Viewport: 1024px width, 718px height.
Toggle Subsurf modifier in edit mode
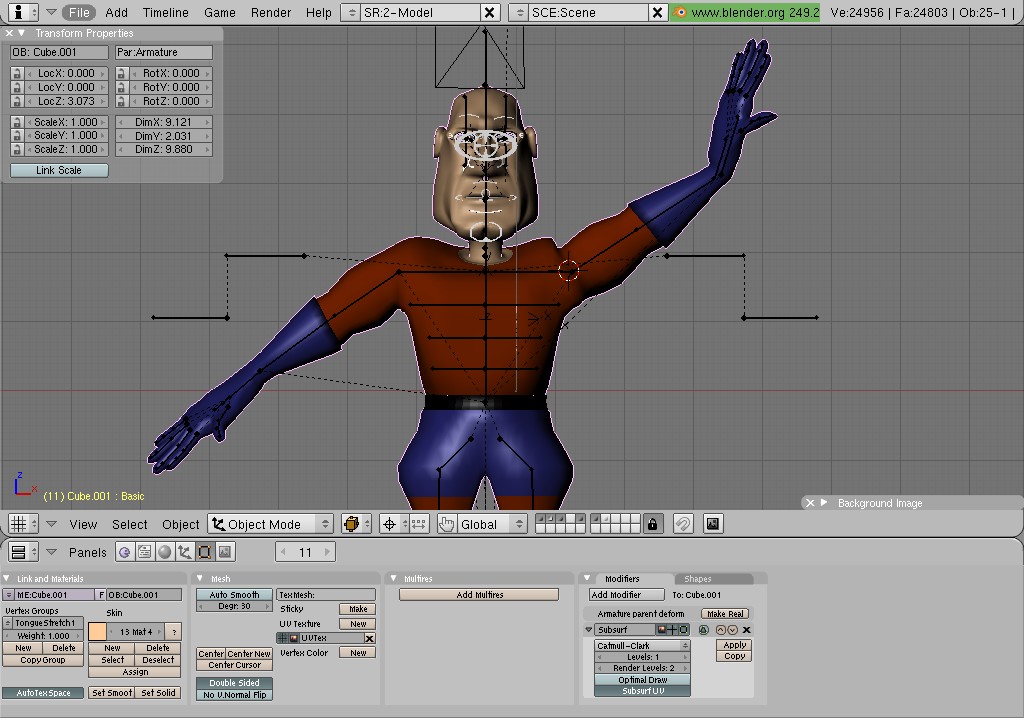(684, 630)
